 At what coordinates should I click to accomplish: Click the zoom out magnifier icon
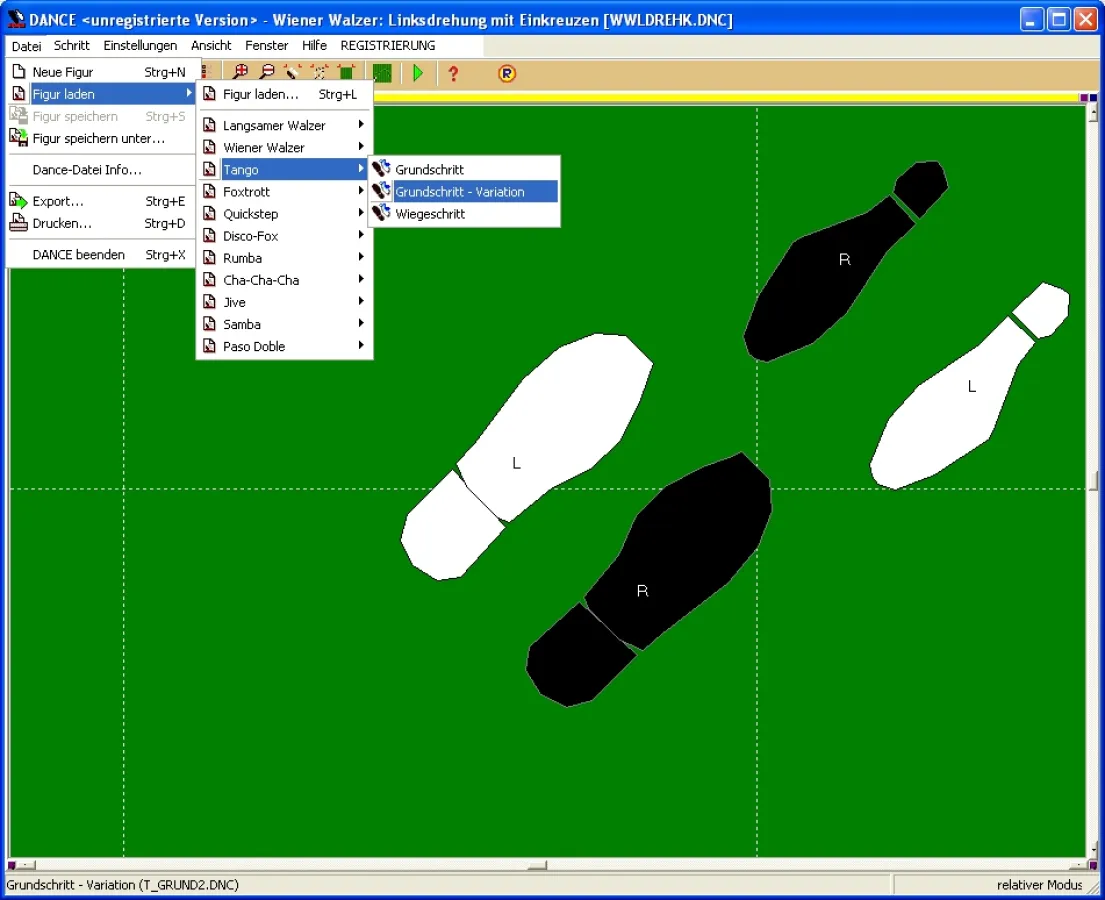point(266,72)
